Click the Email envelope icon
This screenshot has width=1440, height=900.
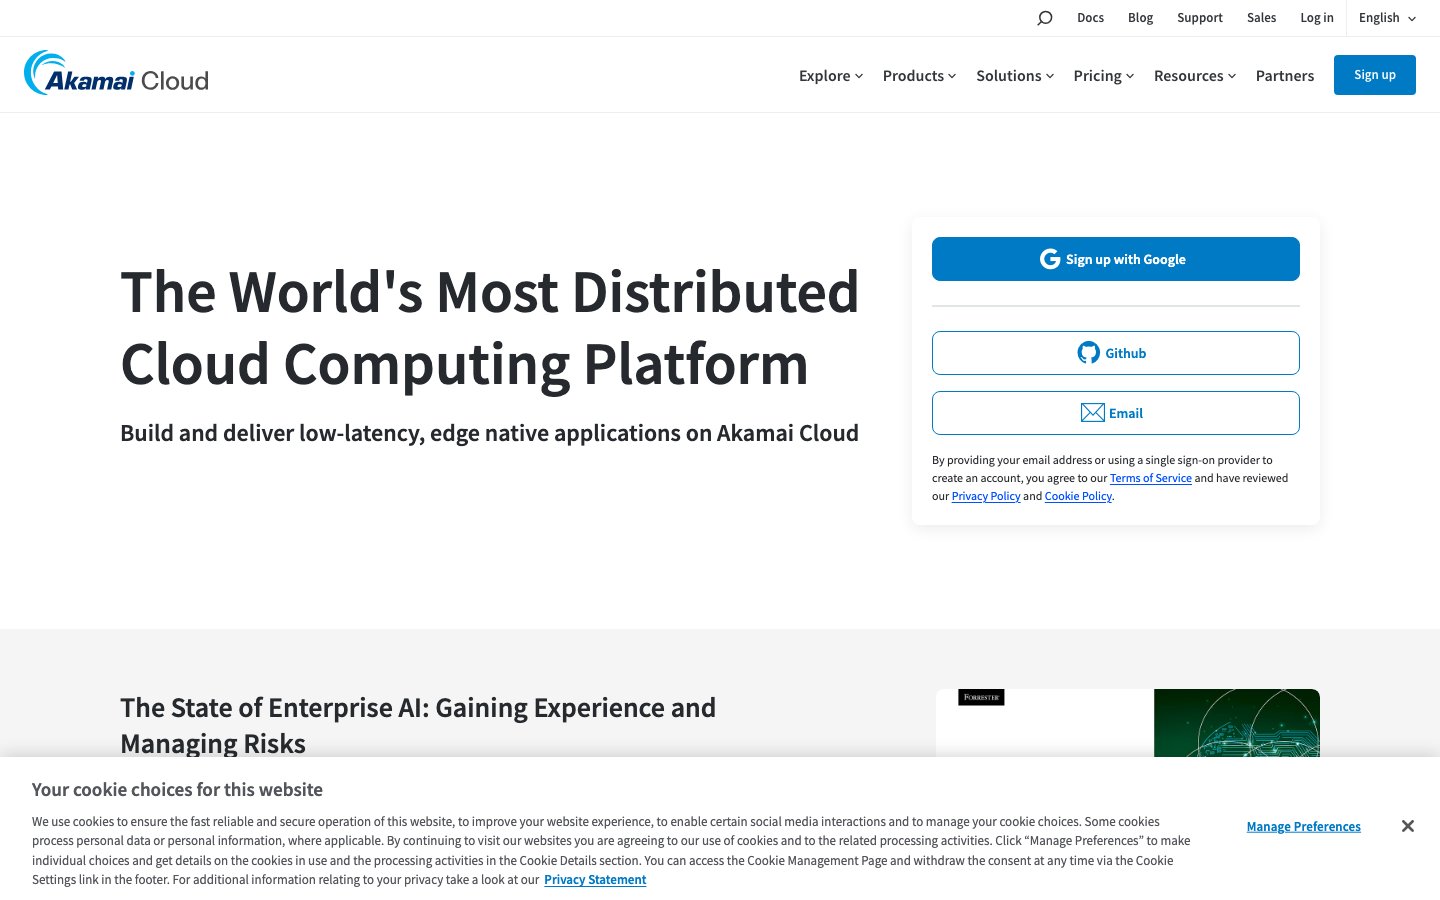click(1092, 413)
